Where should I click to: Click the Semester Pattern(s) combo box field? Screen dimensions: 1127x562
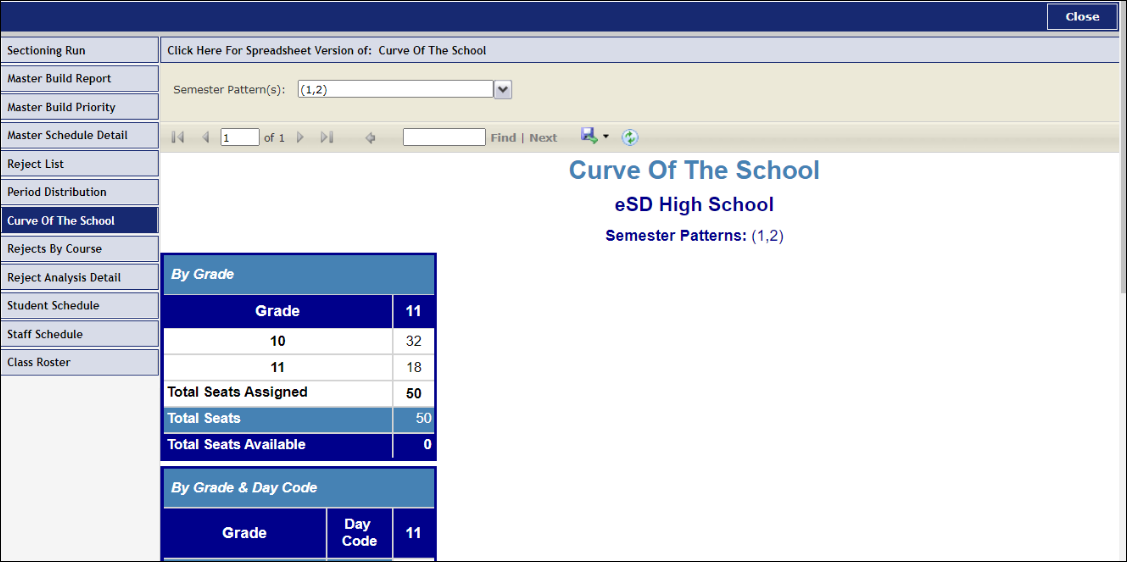pyautogui.click(x=396, y=89)
